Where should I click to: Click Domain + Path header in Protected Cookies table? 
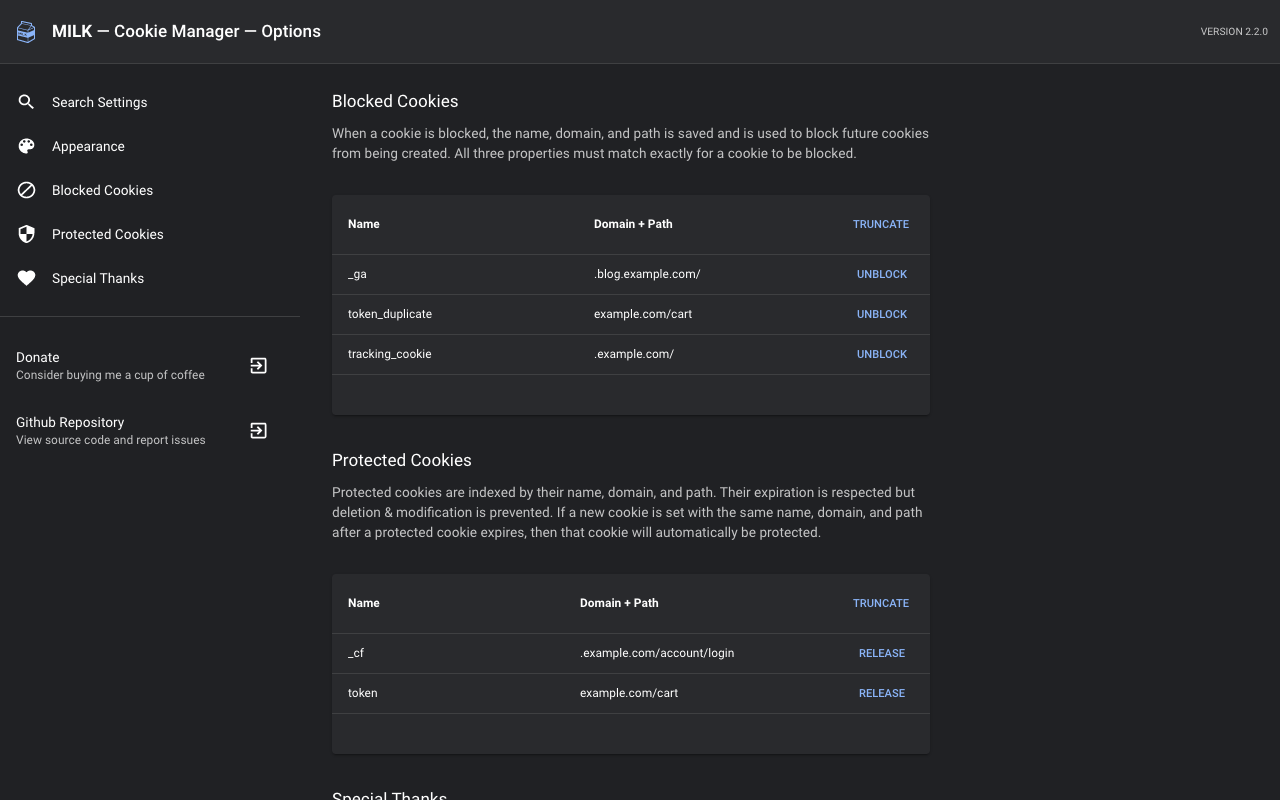(619, 603)
